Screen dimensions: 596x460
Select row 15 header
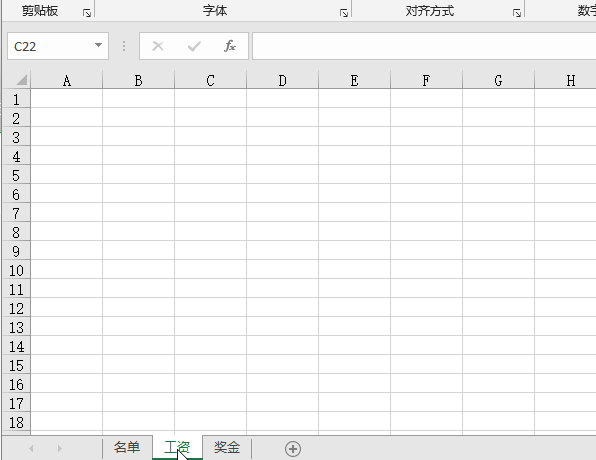point(16,365)
